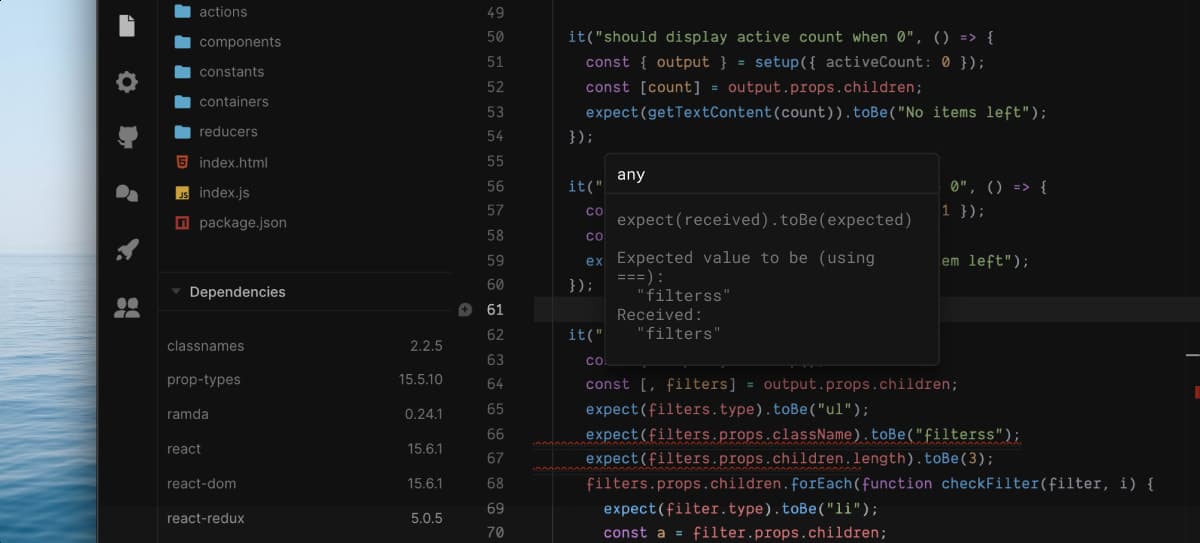Viewport: 1200px width, 543px height.
Task: Select the index.js file
Action: [224, 192]
